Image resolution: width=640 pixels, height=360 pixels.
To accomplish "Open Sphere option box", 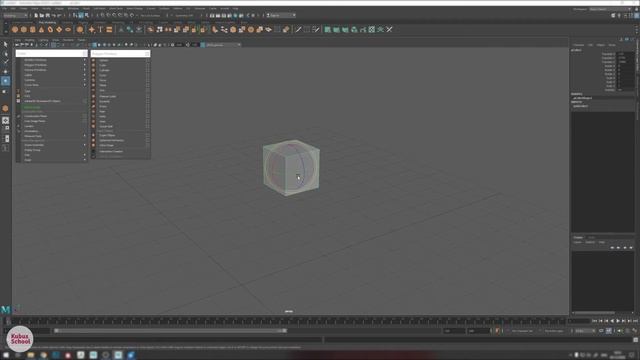I will click(x=147, y=60).
